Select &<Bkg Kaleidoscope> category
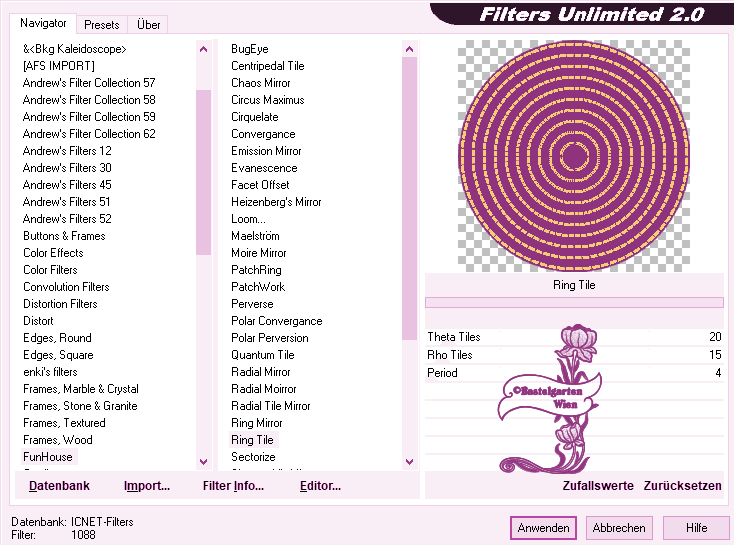Image resolution: width=734 pixels, height=545 pixels. pos(75,49)
